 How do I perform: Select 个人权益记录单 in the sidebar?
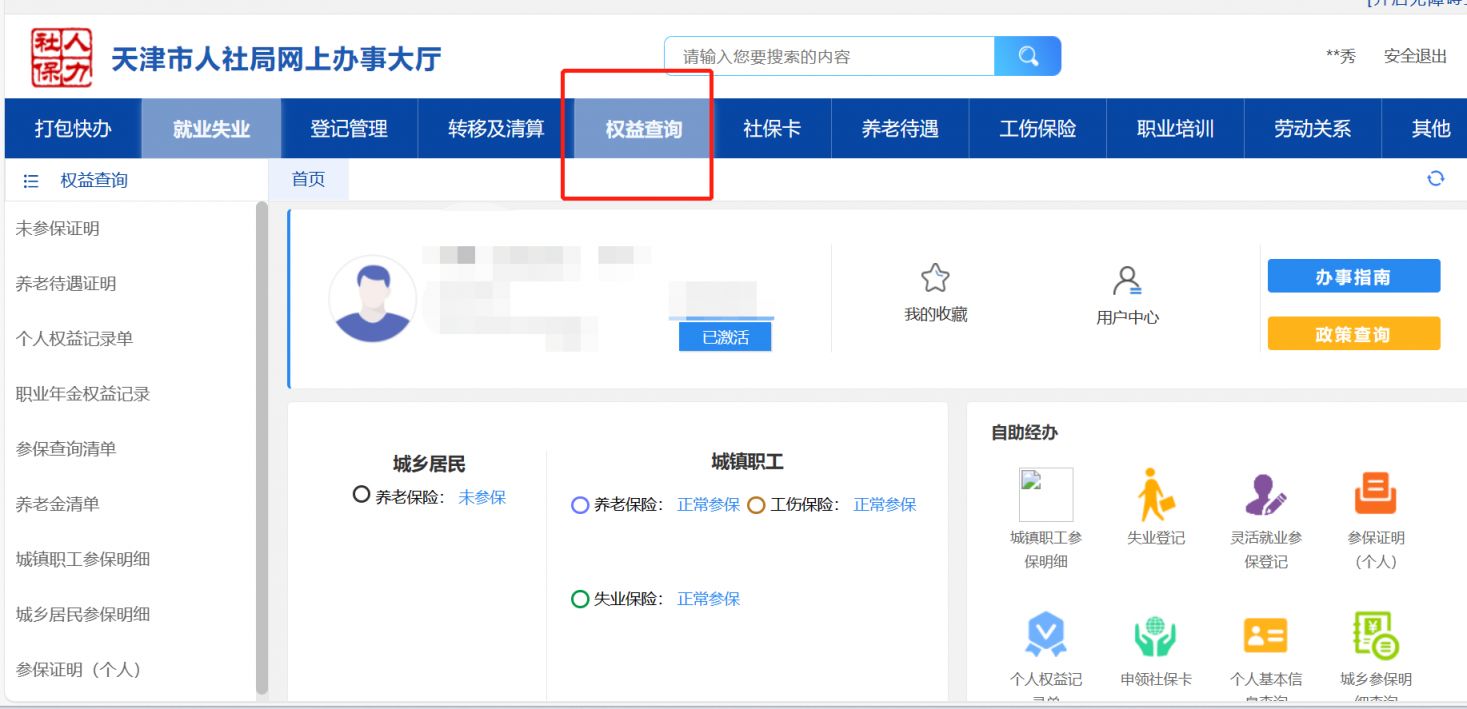pos(74,339)
